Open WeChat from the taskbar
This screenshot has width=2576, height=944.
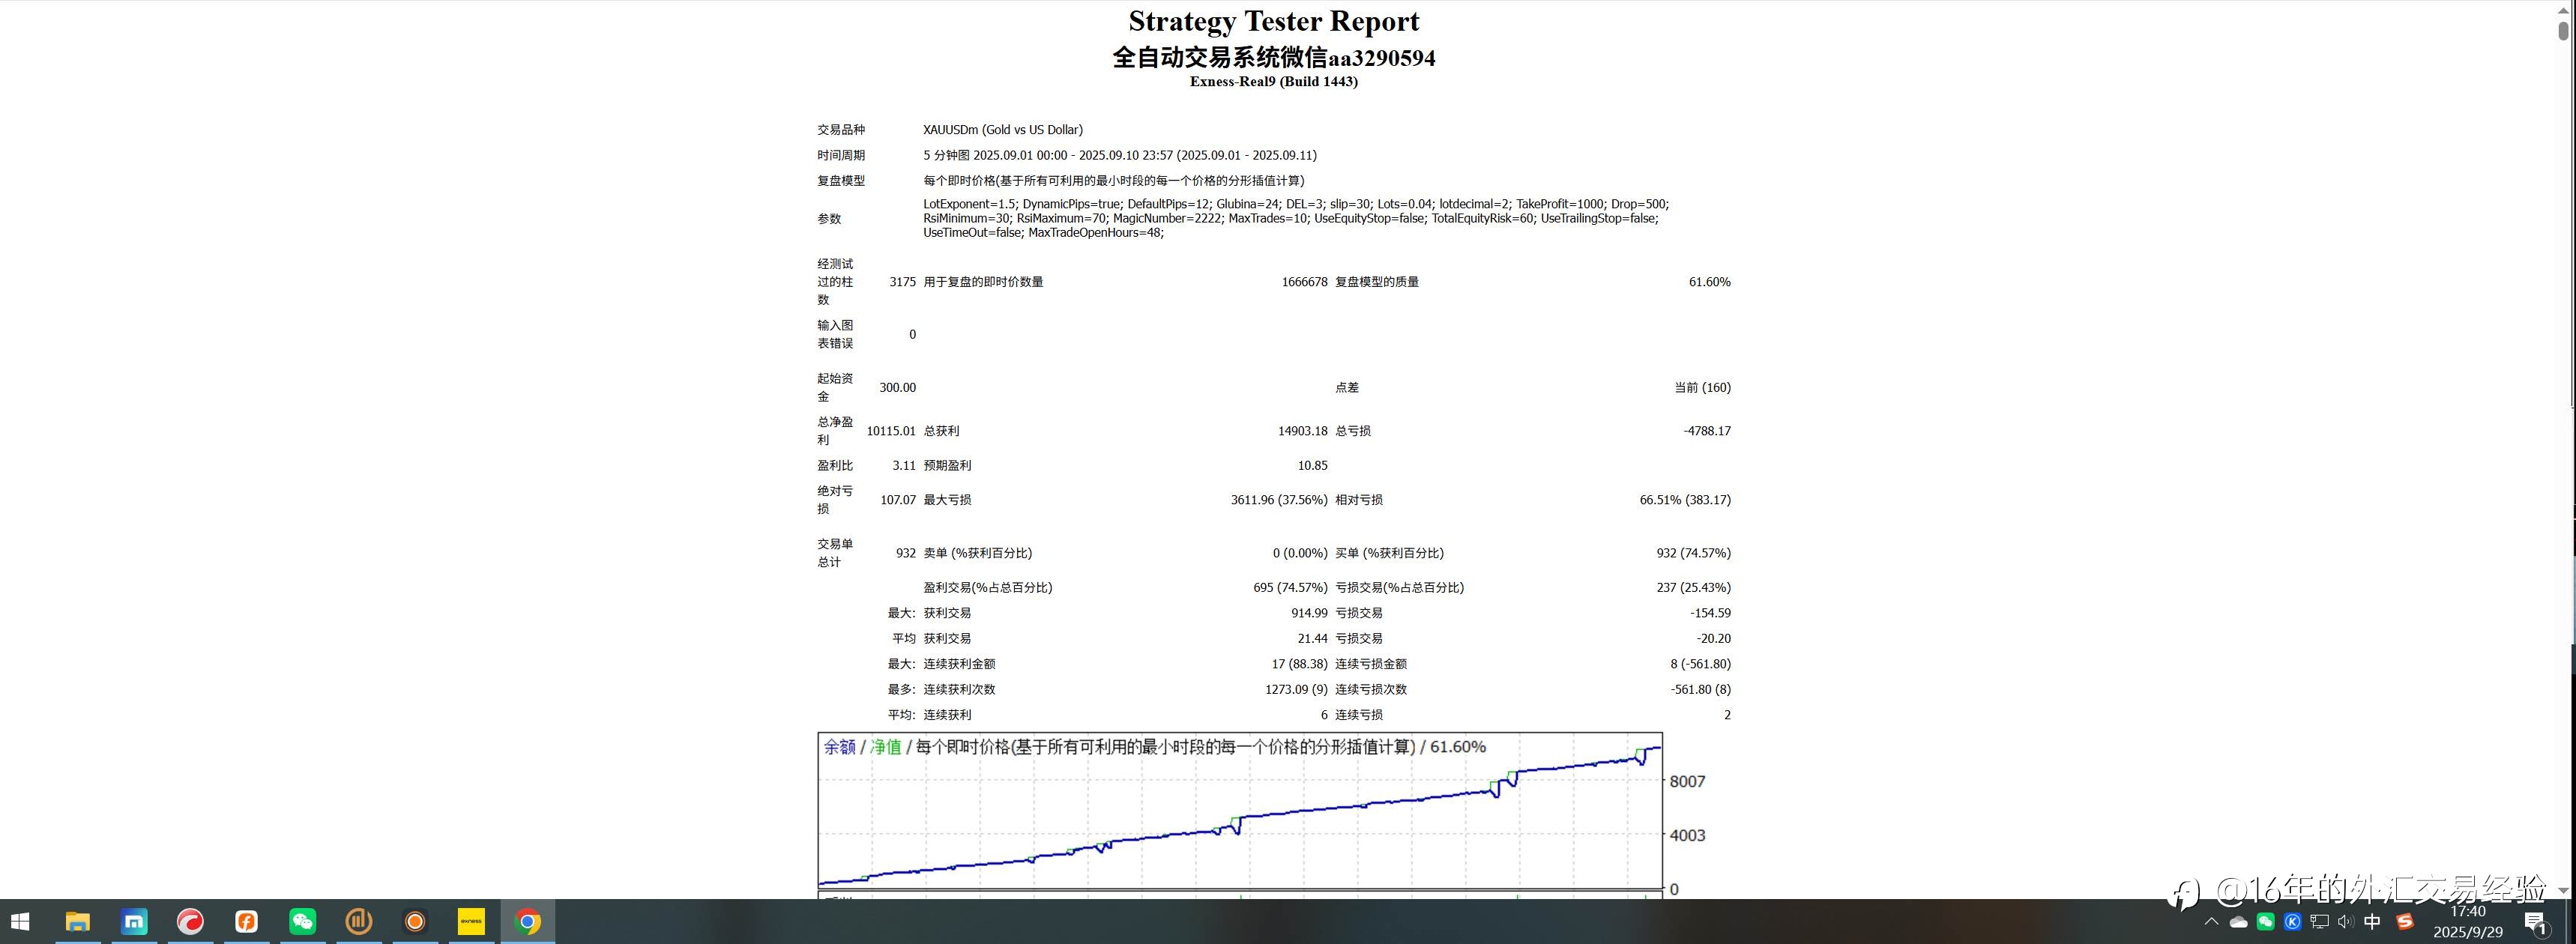(302, 921)
